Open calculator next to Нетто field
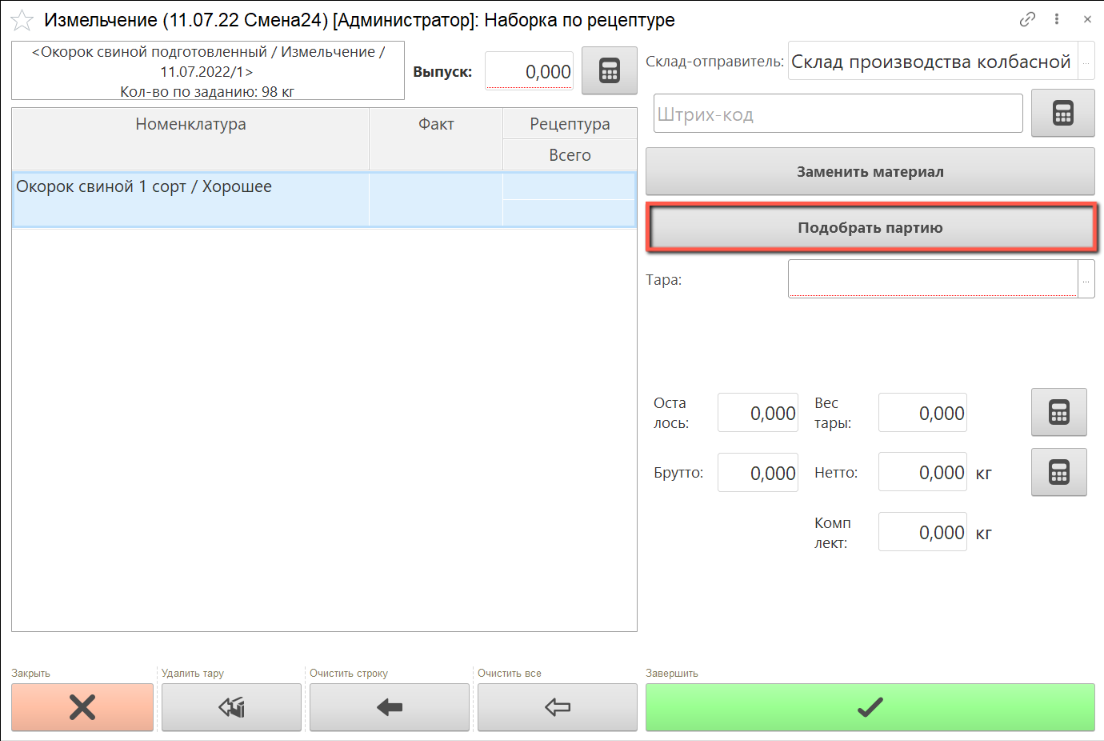The width and height of the screenshot is (1104, 741). (1058, 473)
